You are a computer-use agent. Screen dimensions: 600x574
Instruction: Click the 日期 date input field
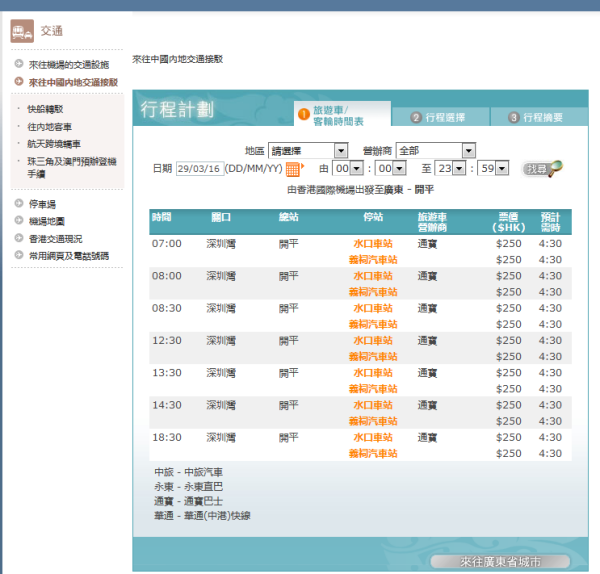200,168
